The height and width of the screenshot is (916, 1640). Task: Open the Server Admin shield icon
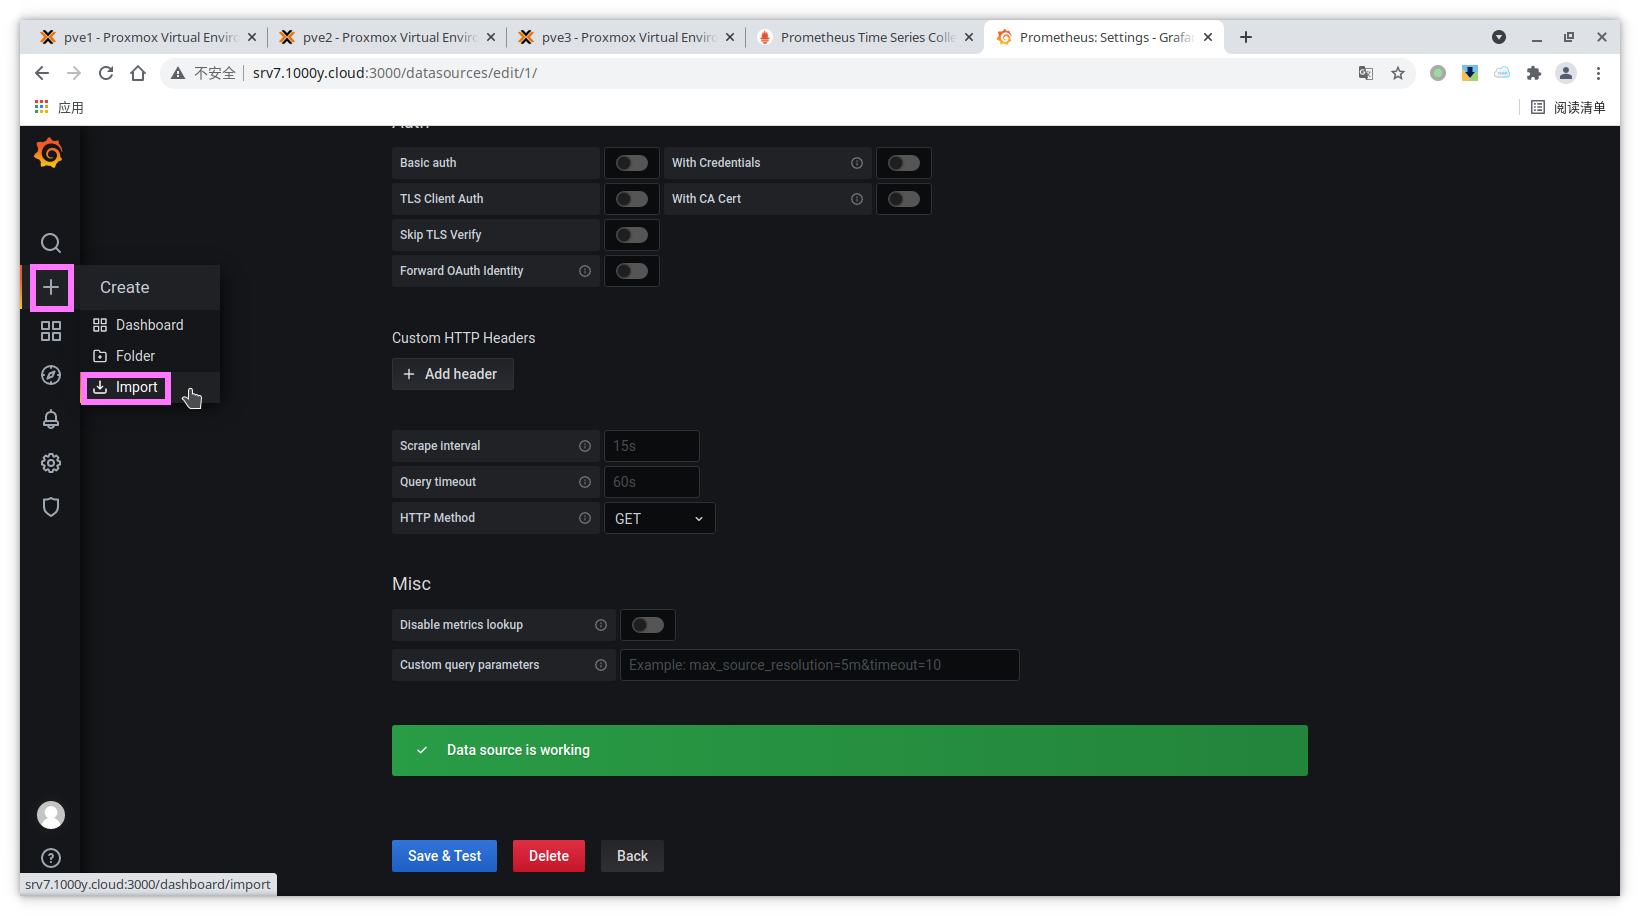click(51, 507)
